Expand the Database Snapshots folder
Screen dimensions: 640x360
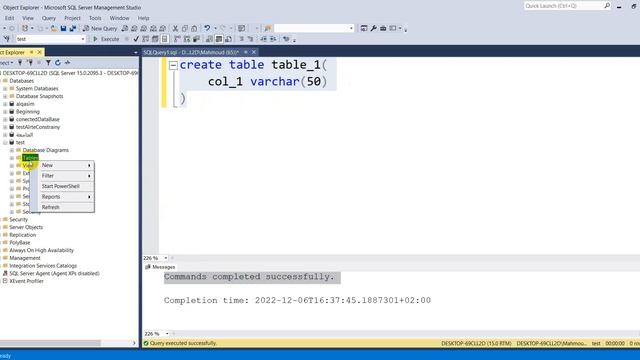5,96
